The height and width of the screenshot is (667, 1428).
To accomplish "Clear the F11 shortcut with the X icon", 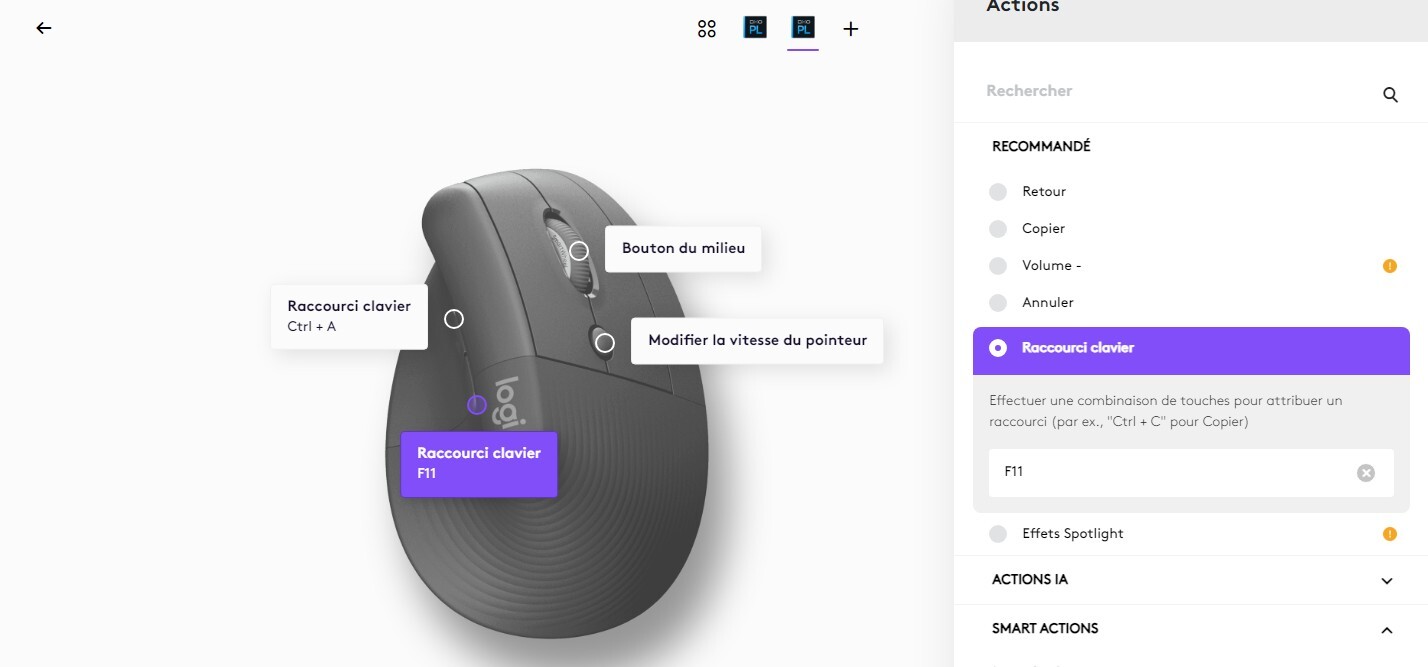I will pos(1365,473).
